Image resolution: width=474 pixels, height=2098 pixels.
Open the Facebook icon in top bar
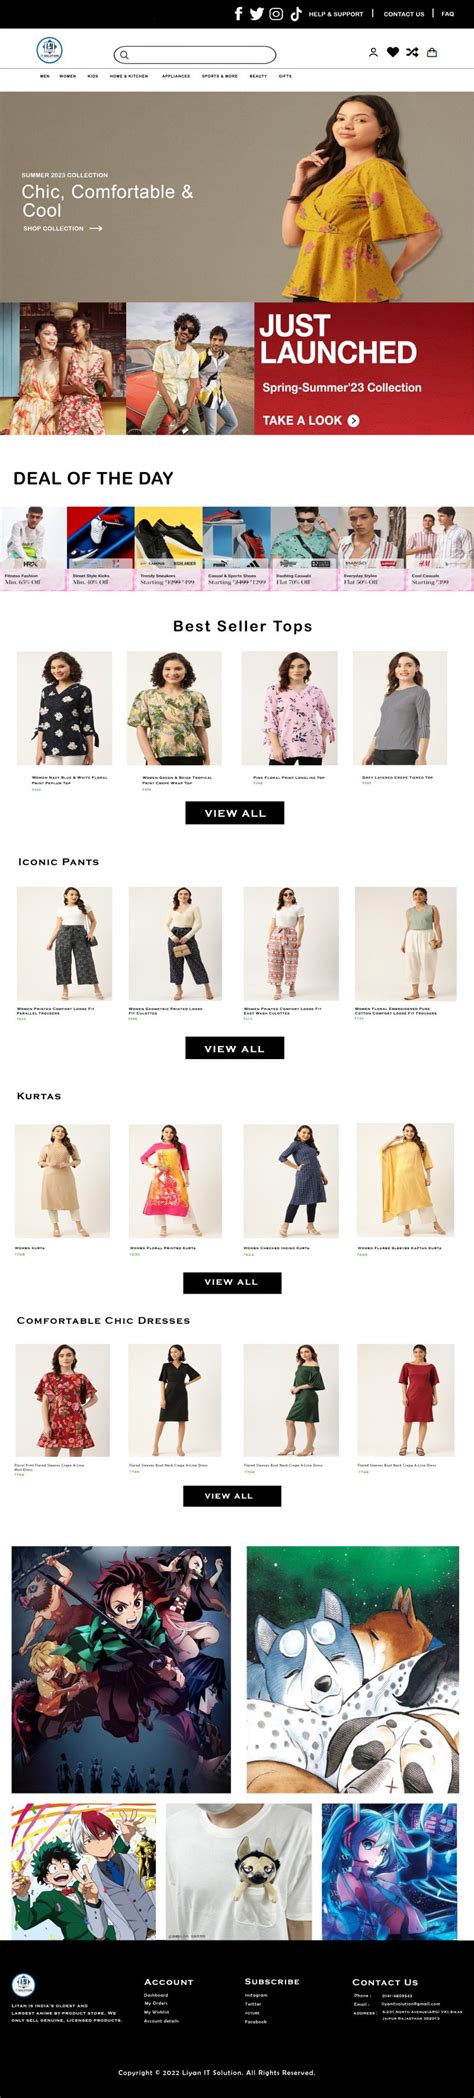pos(238,14)
